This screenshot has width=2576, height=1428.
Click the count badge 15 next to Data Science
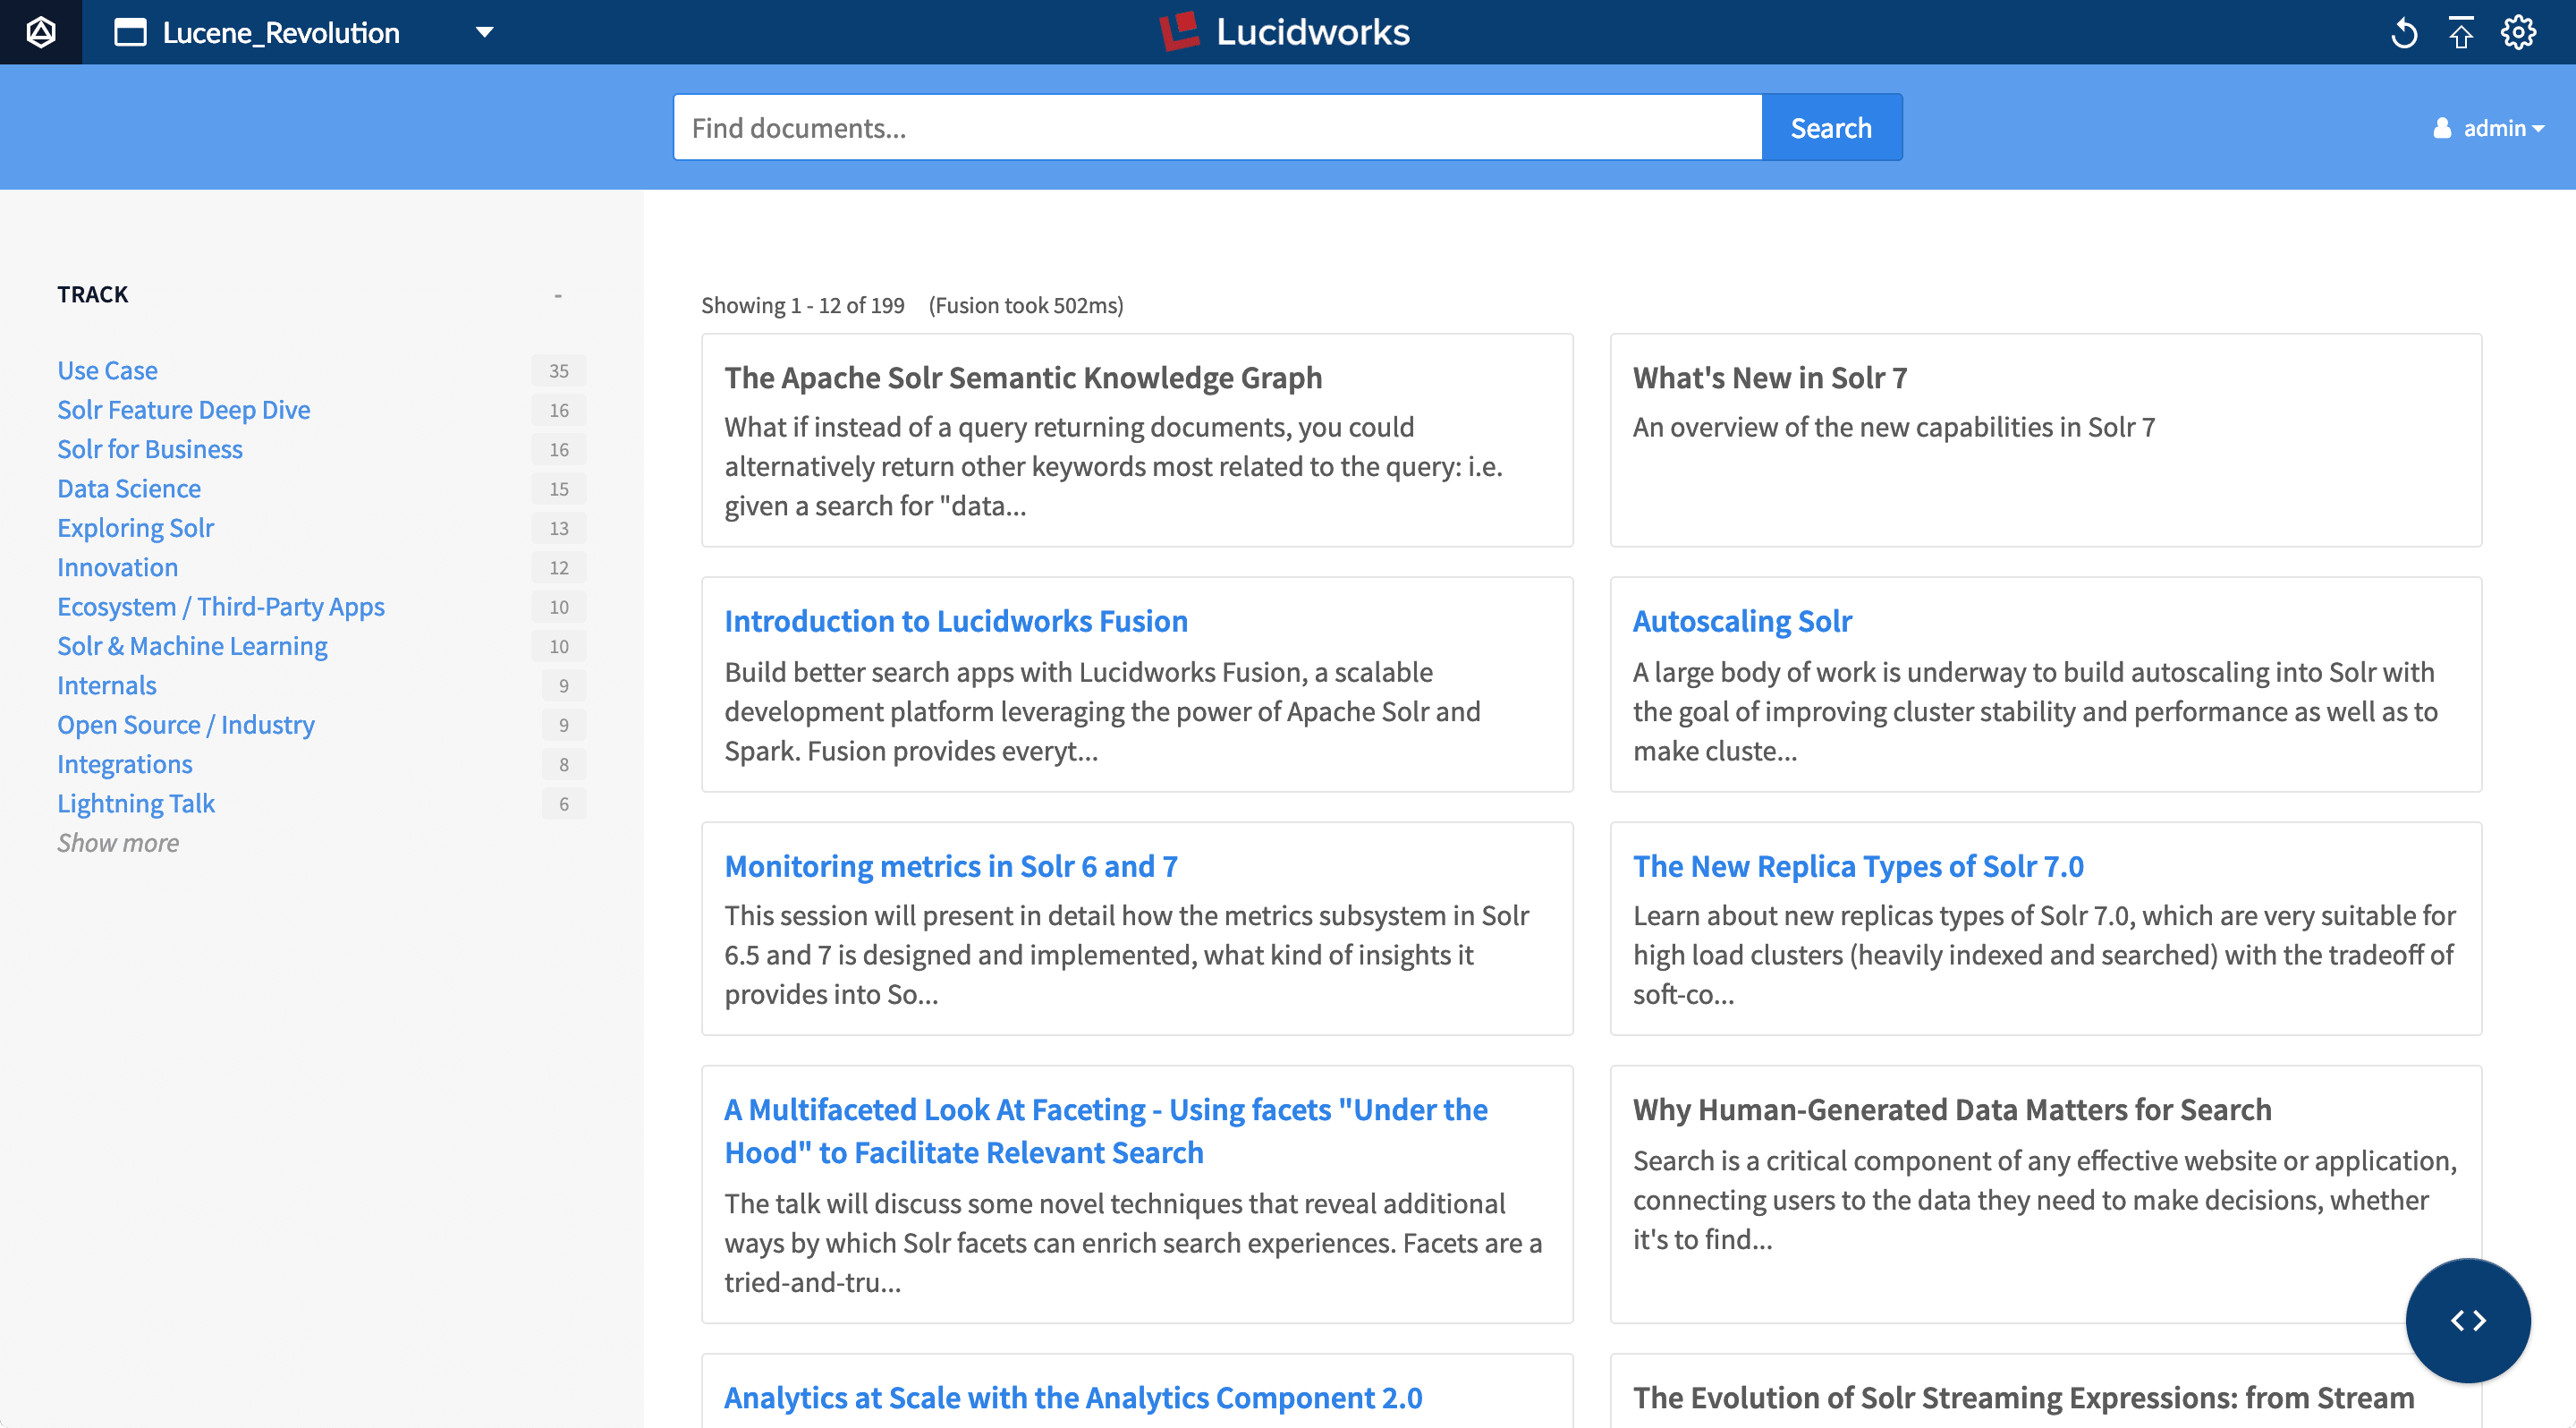point(559,489)
